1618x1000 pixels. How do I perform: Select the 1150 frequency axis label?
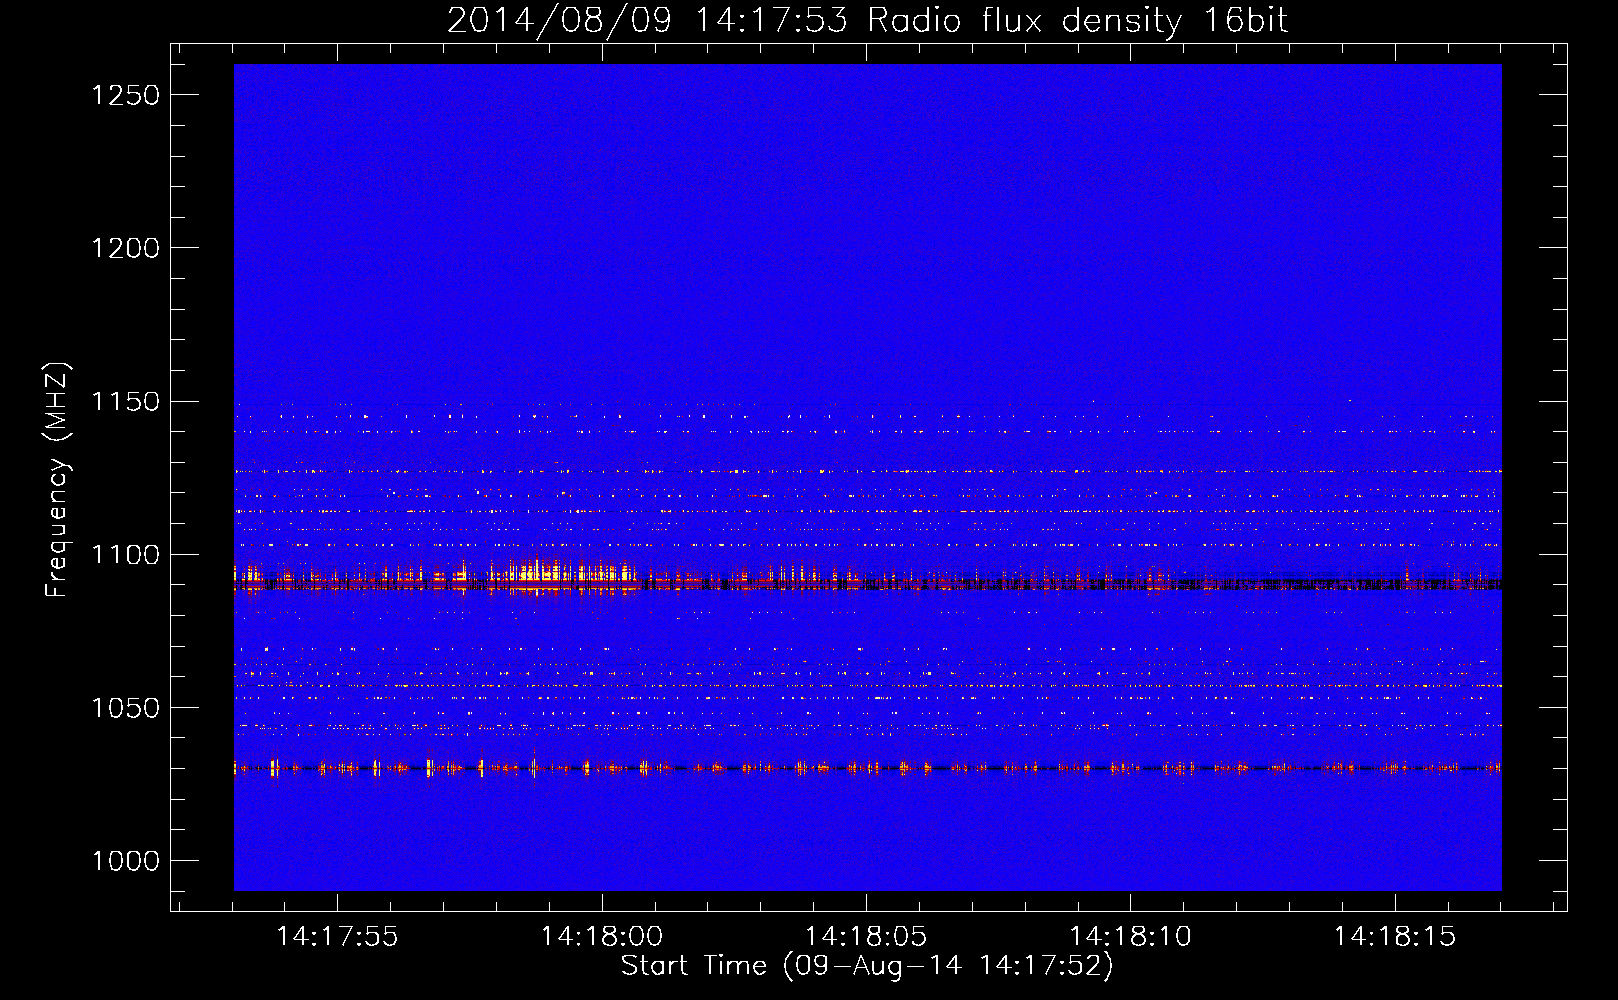[x=125, y=402]
